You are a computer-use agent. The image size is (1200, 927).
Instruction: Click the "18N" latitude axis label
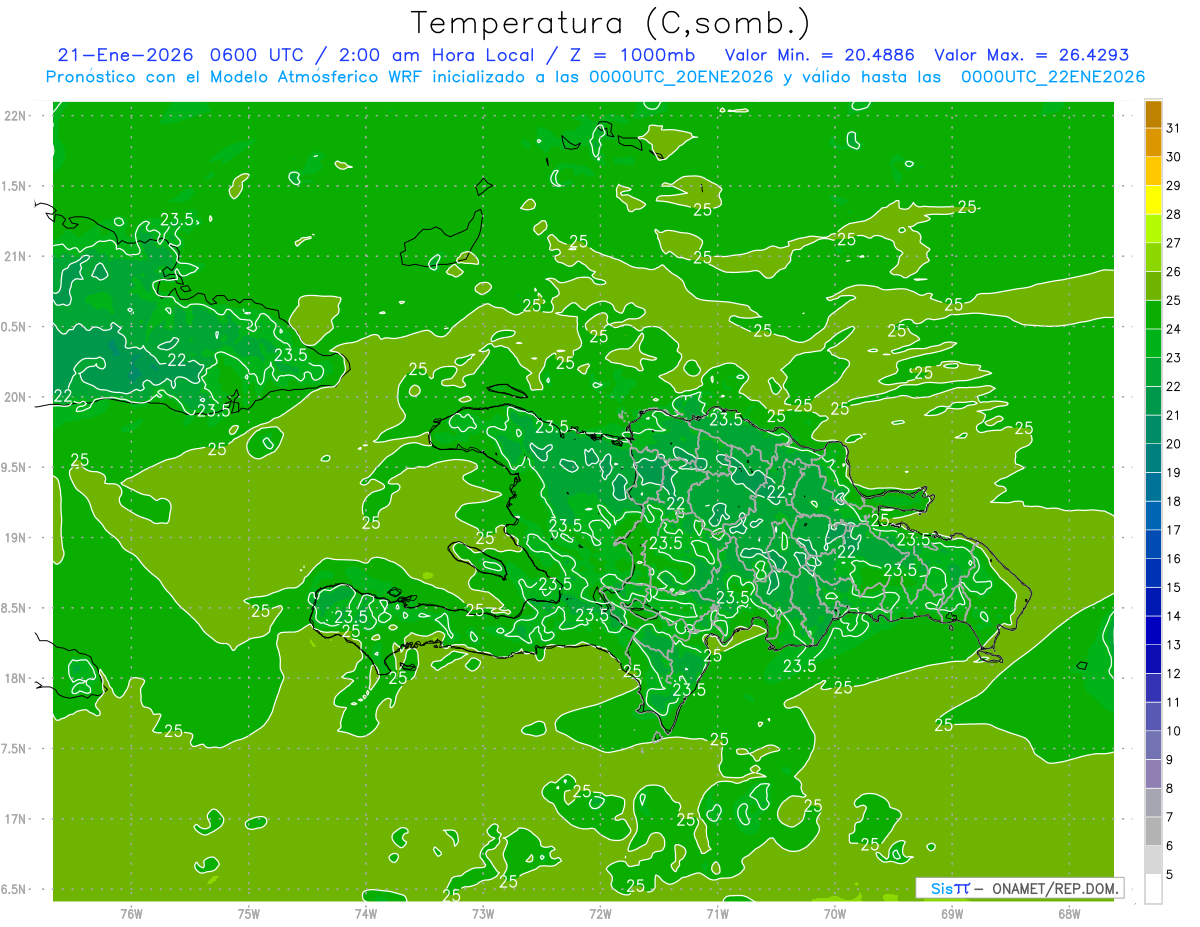point(15,678)
